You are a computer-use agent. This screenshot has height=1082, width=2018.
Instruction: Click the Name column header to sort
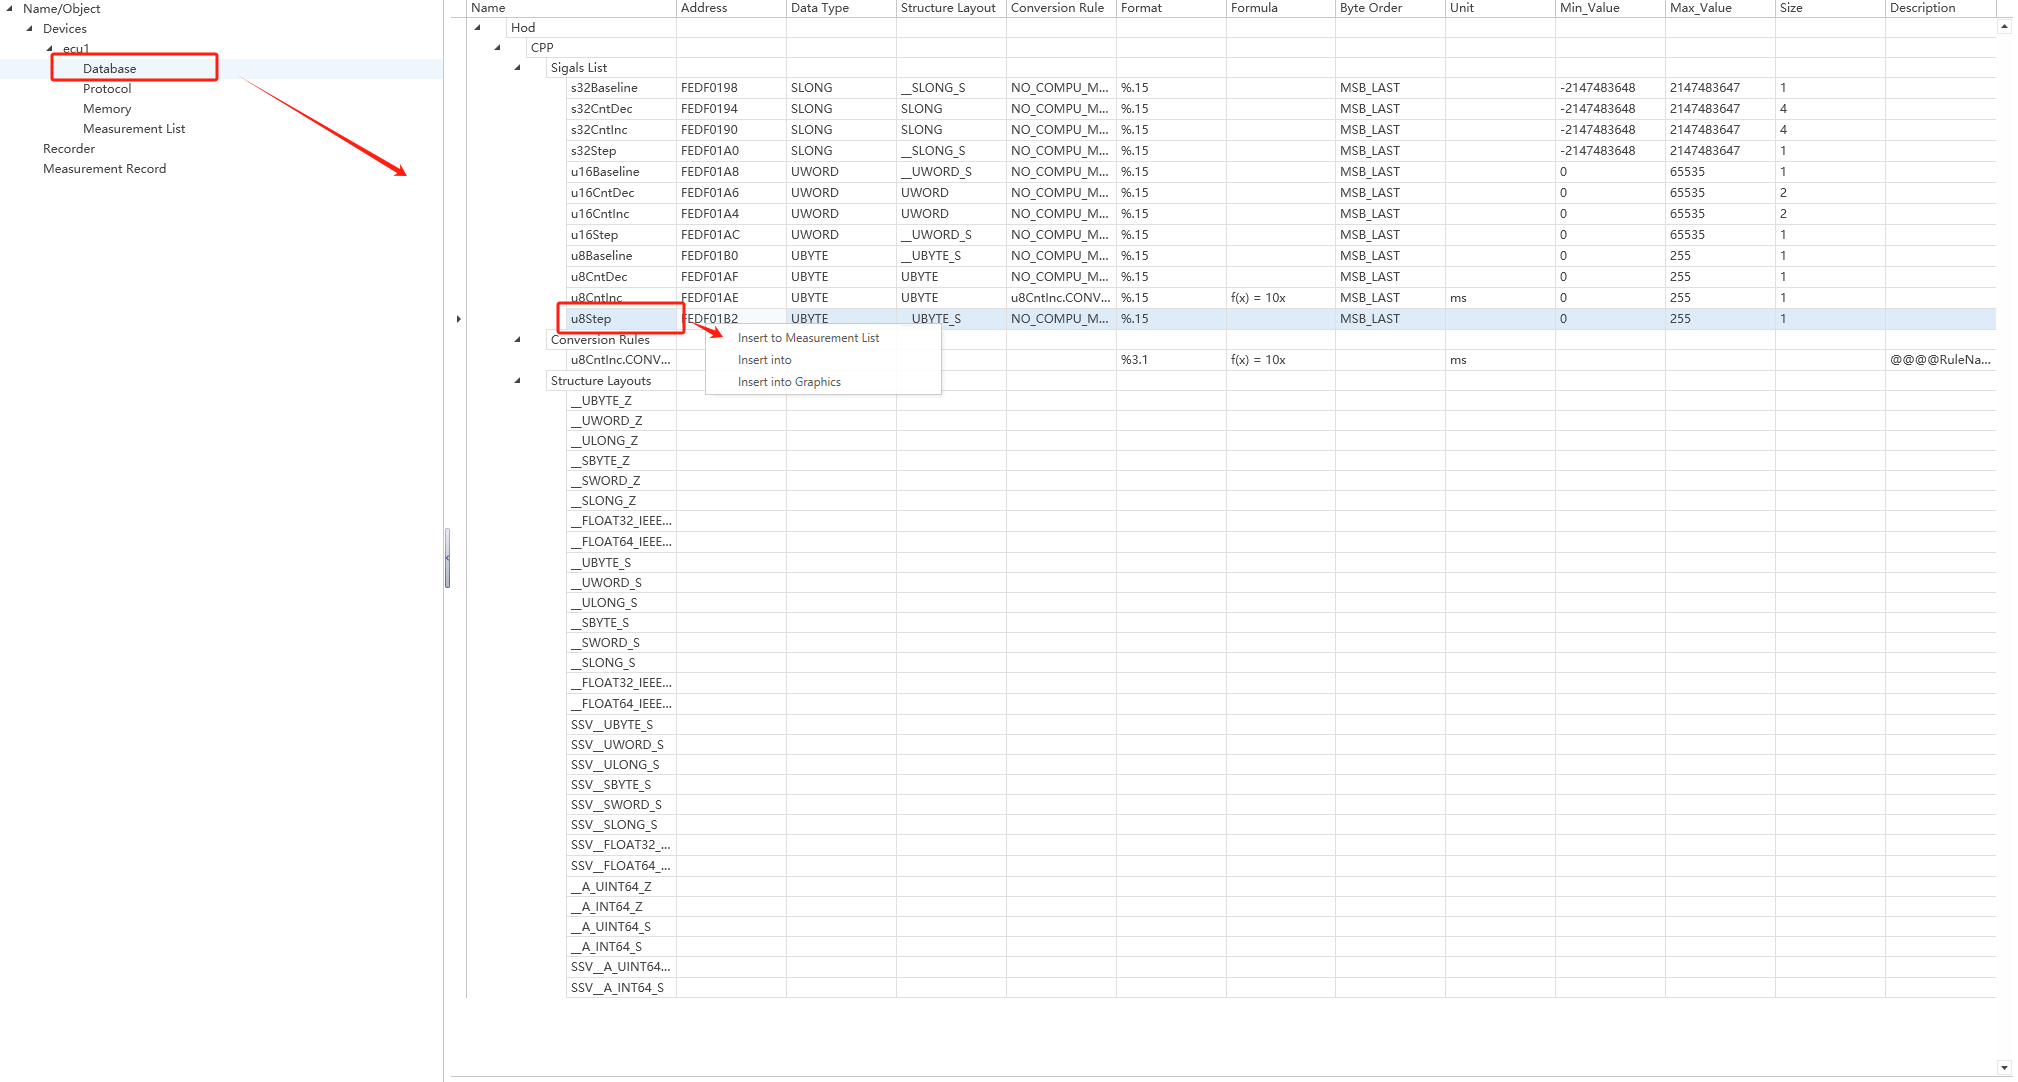click(488, 8)
